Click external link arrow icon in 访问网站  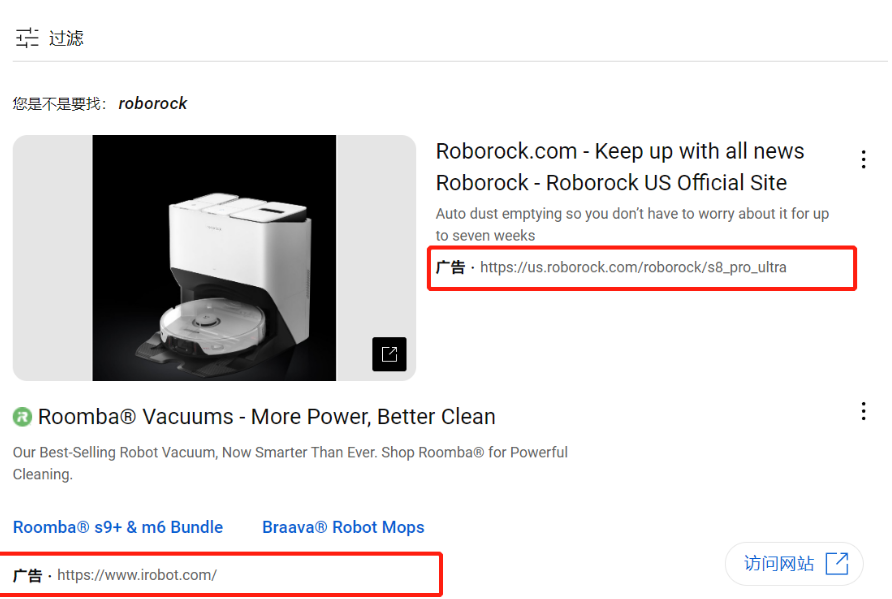click(837, 564)
